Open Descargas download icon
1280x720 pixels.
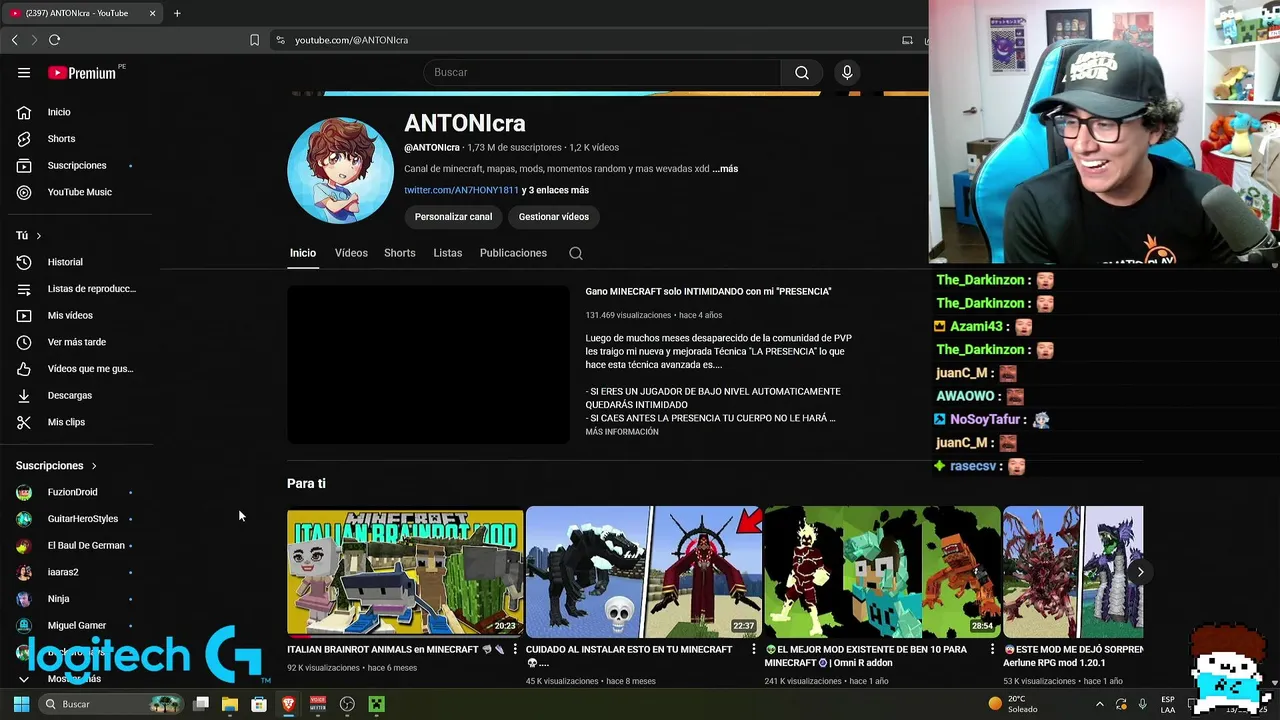pyautogui.click(x=24, y=395)
